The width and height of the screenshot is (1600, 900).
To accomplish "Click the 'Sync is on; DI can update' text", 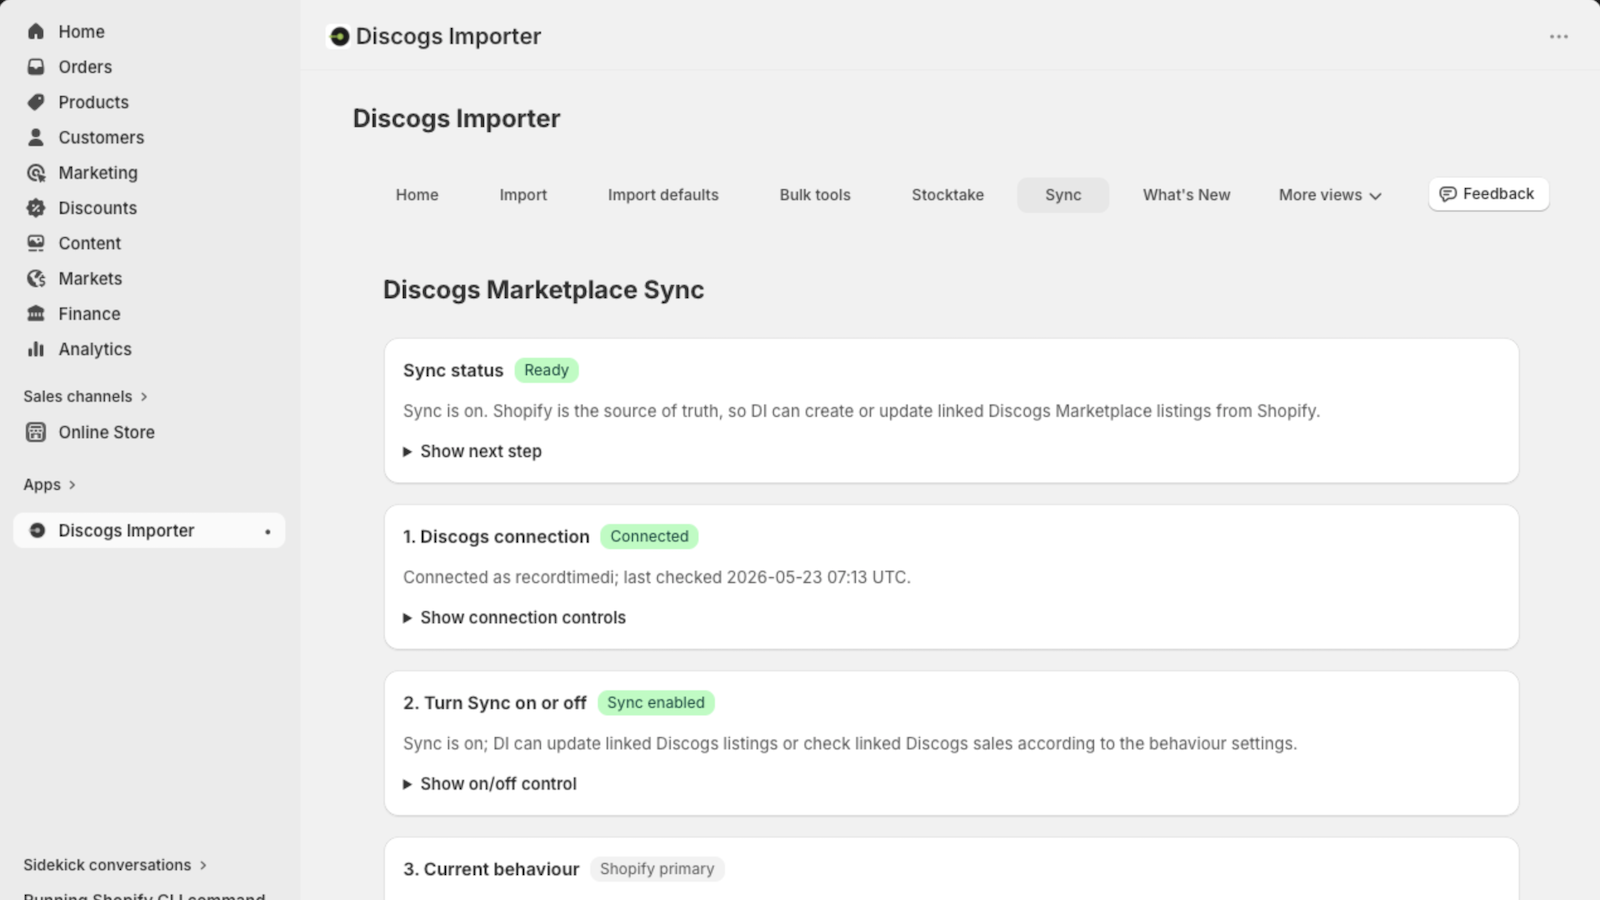I will (850, 744).
